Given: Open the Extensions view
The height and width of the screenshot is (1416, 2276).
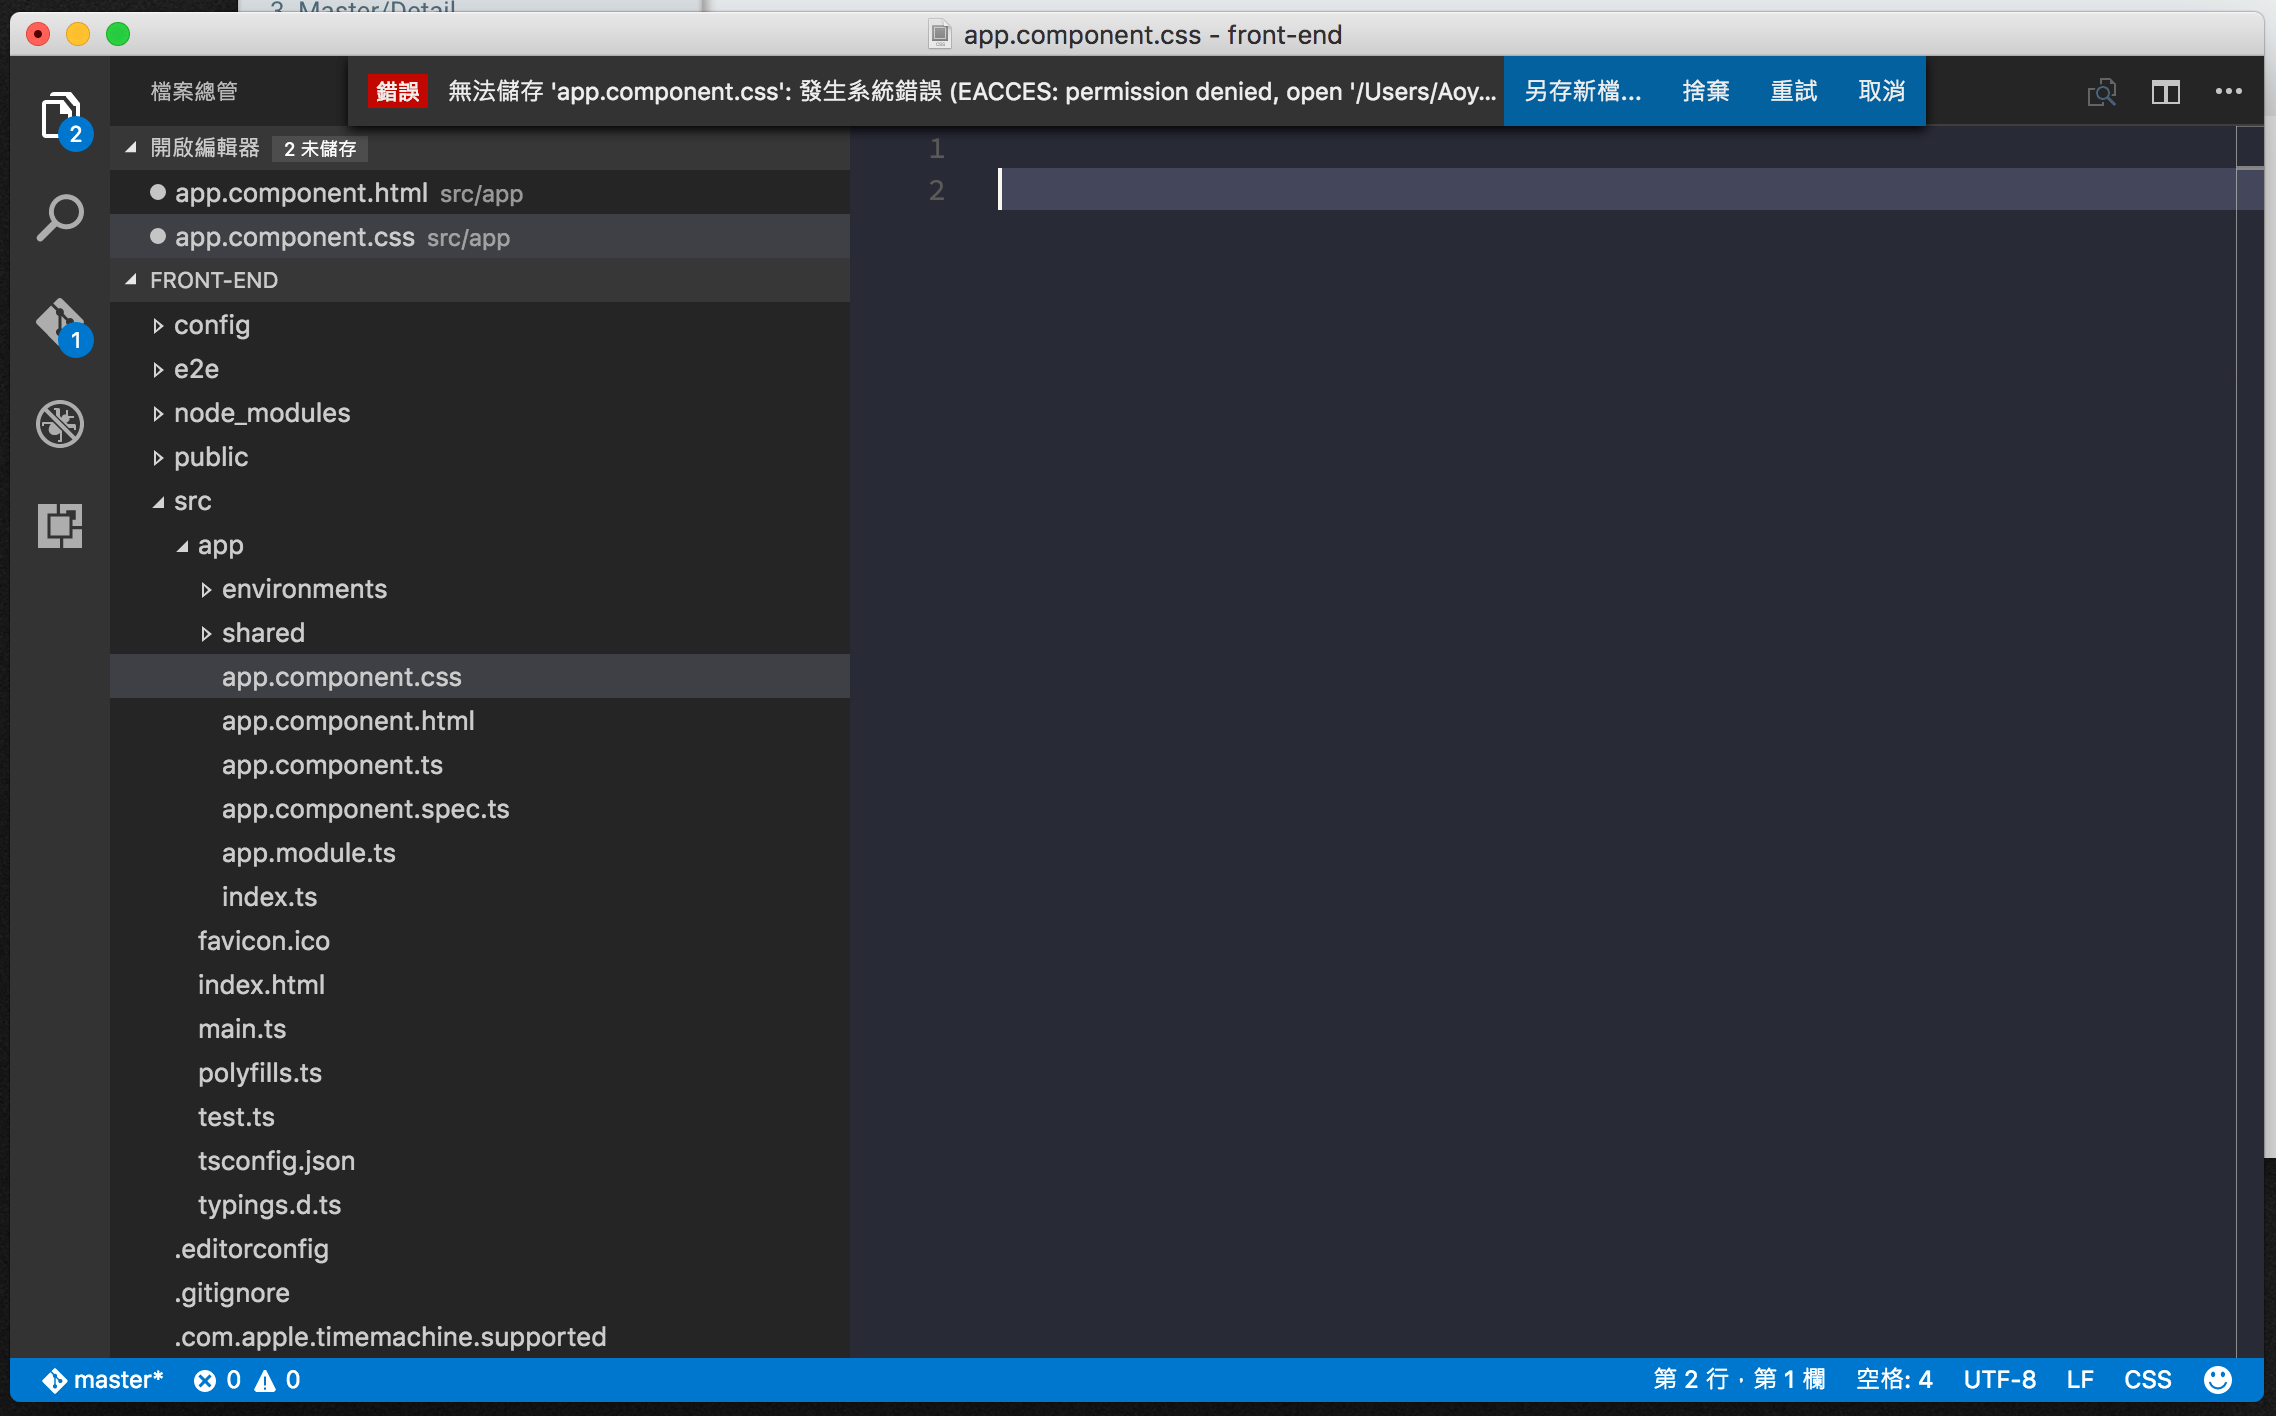Looking at the screenshot, I should [59, 525].
